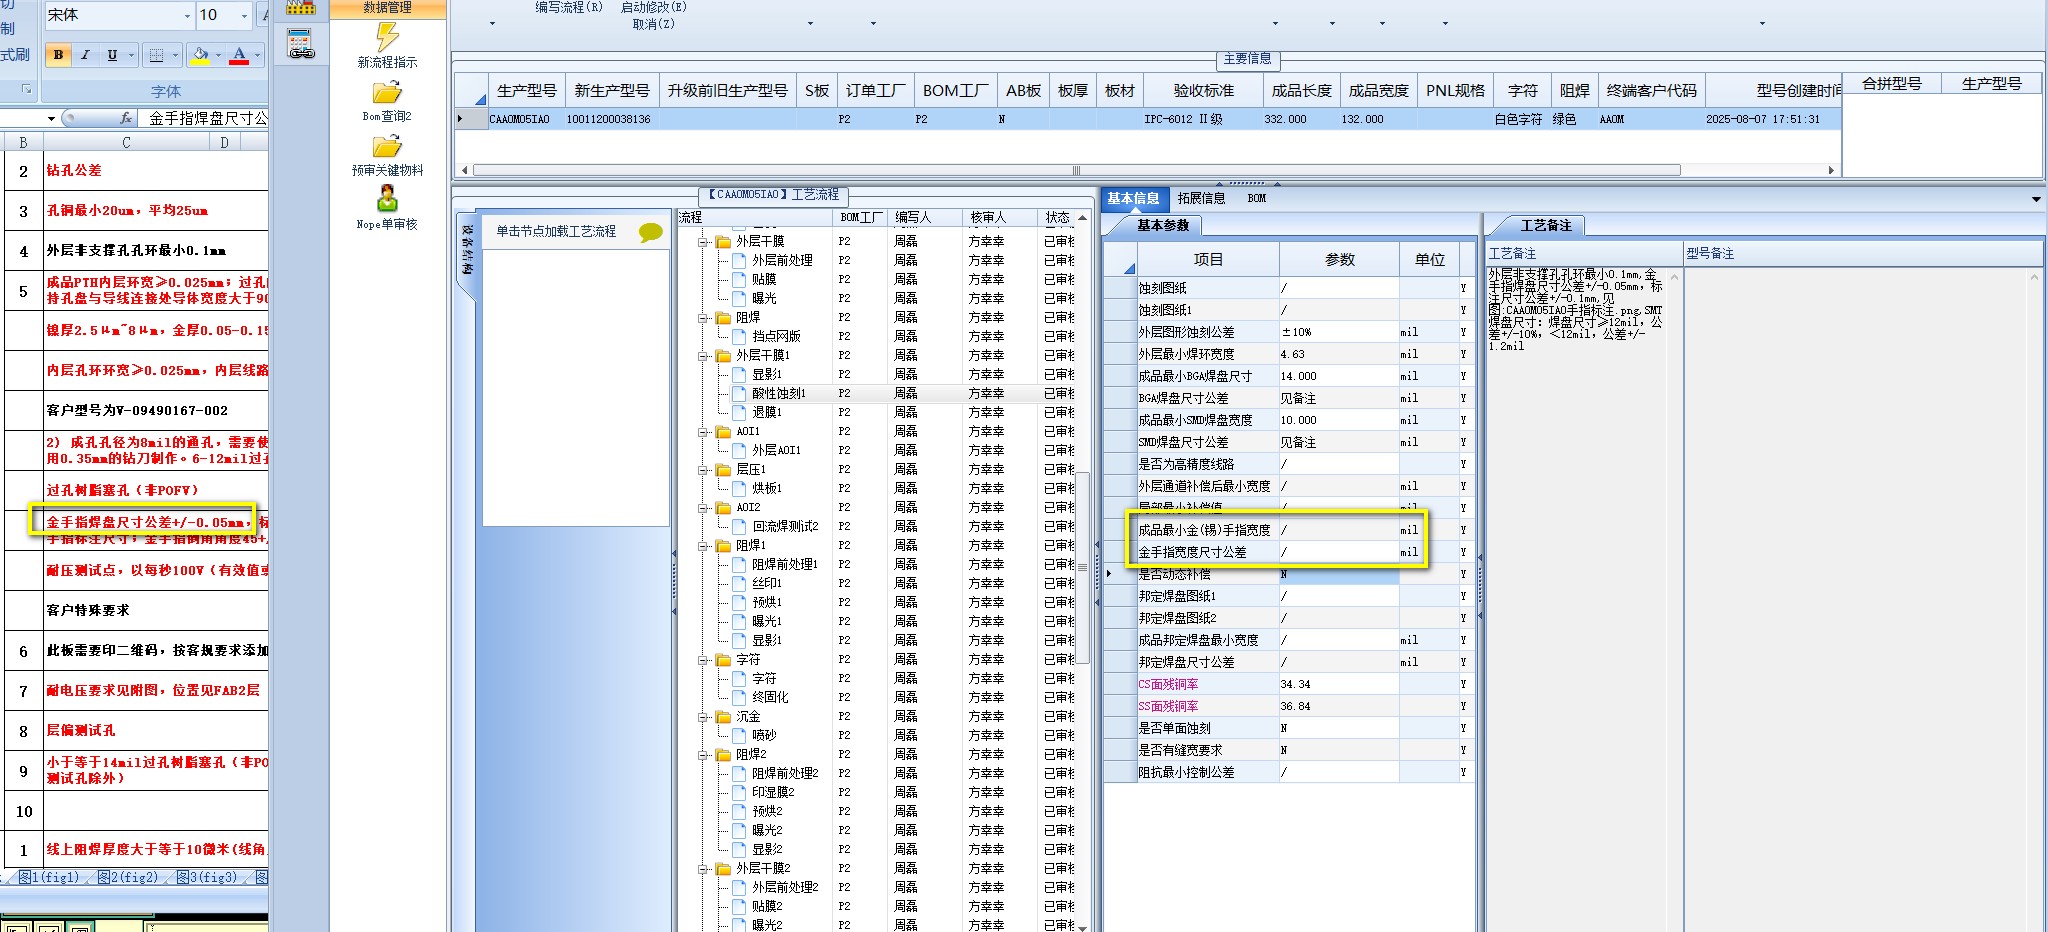
Task: Click the CS面残铜率 value 34.34
Action: pos(1339,684)
